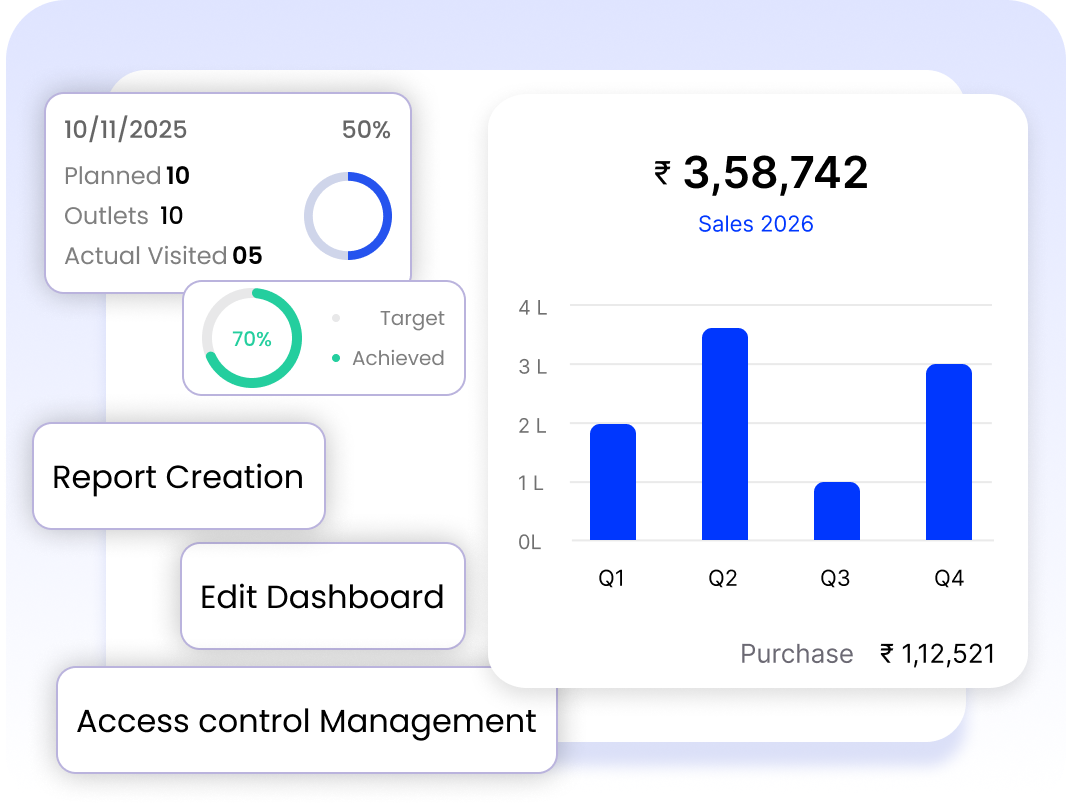Select the Actual Visited 05 row

click(x=163, y=256)
